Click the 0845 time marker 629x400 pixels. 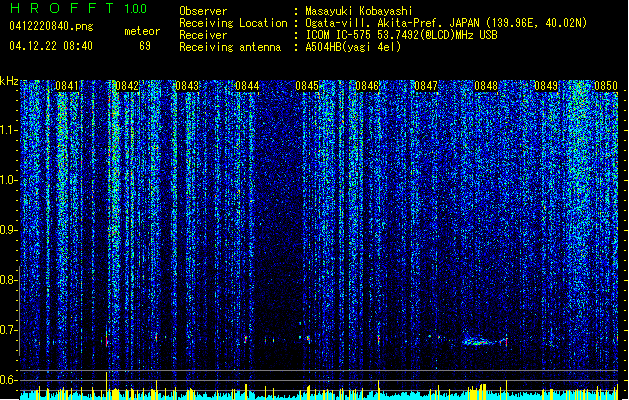coord(307,86)
